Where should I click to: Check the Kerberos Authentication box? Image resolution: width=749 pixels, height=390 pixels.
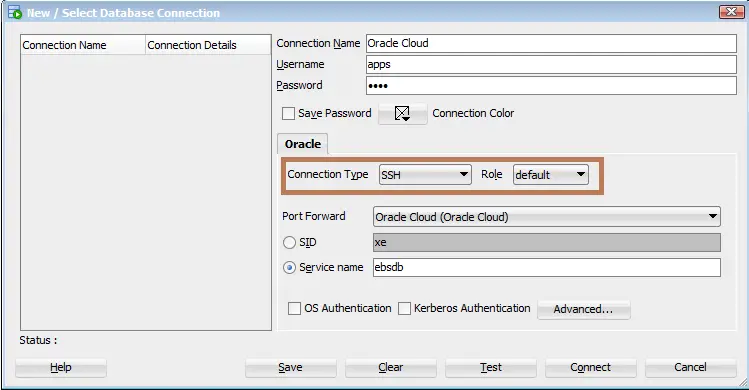coord(404,308)
